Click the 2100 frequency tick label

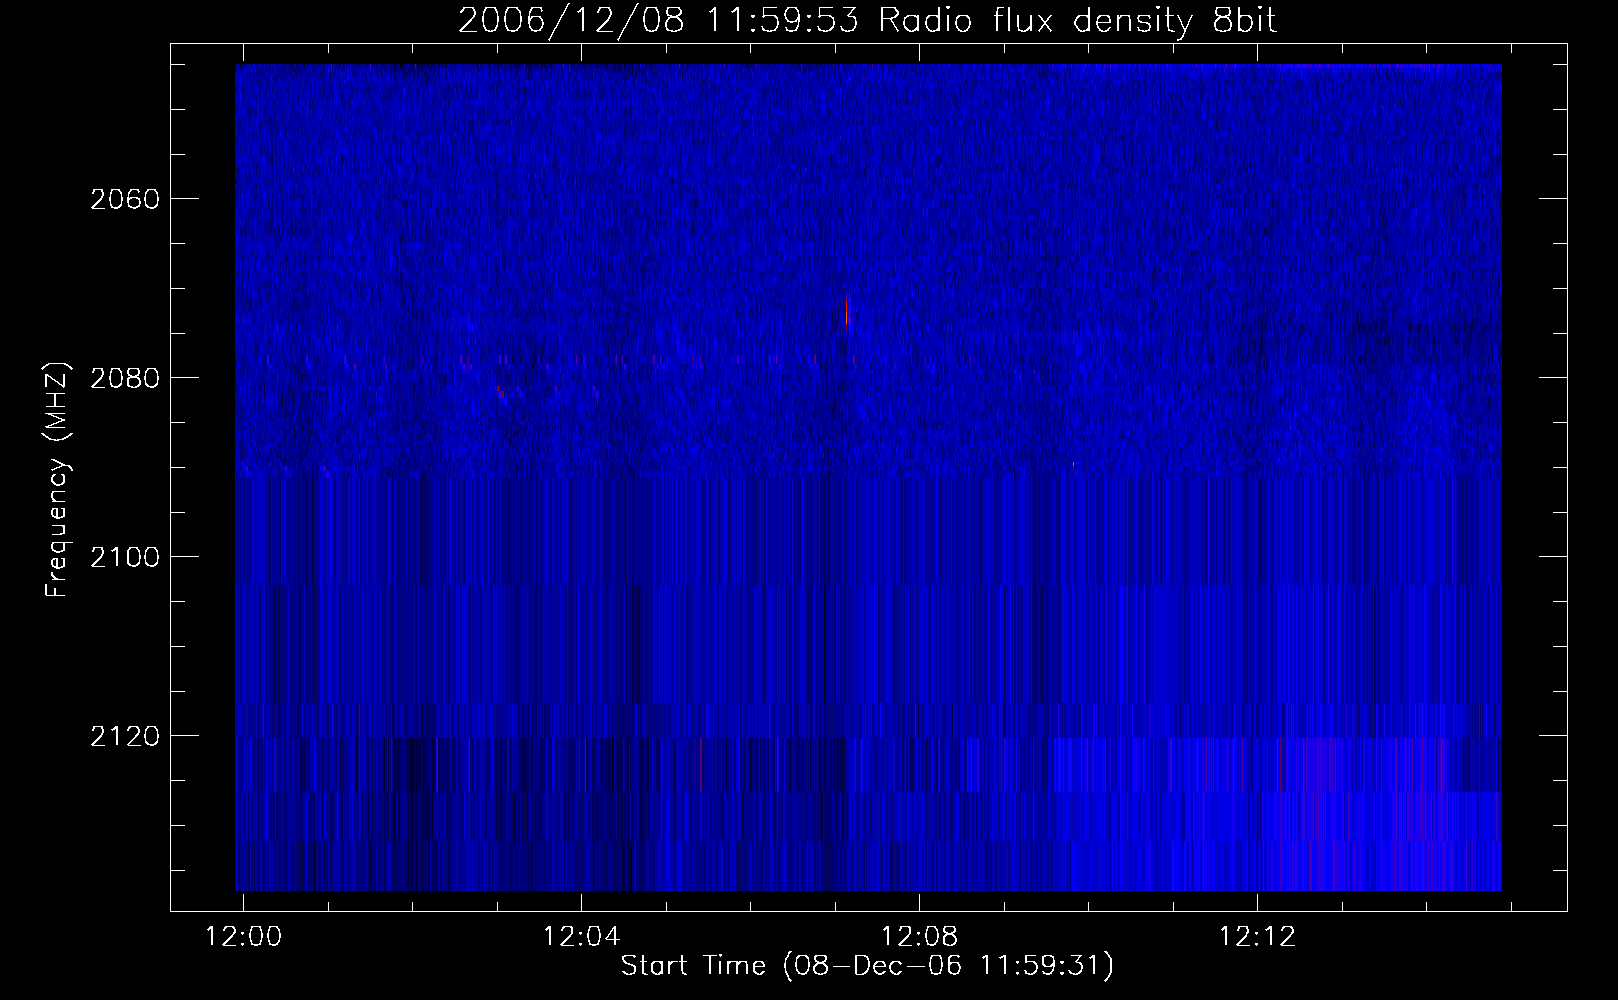tap(124, 557)
